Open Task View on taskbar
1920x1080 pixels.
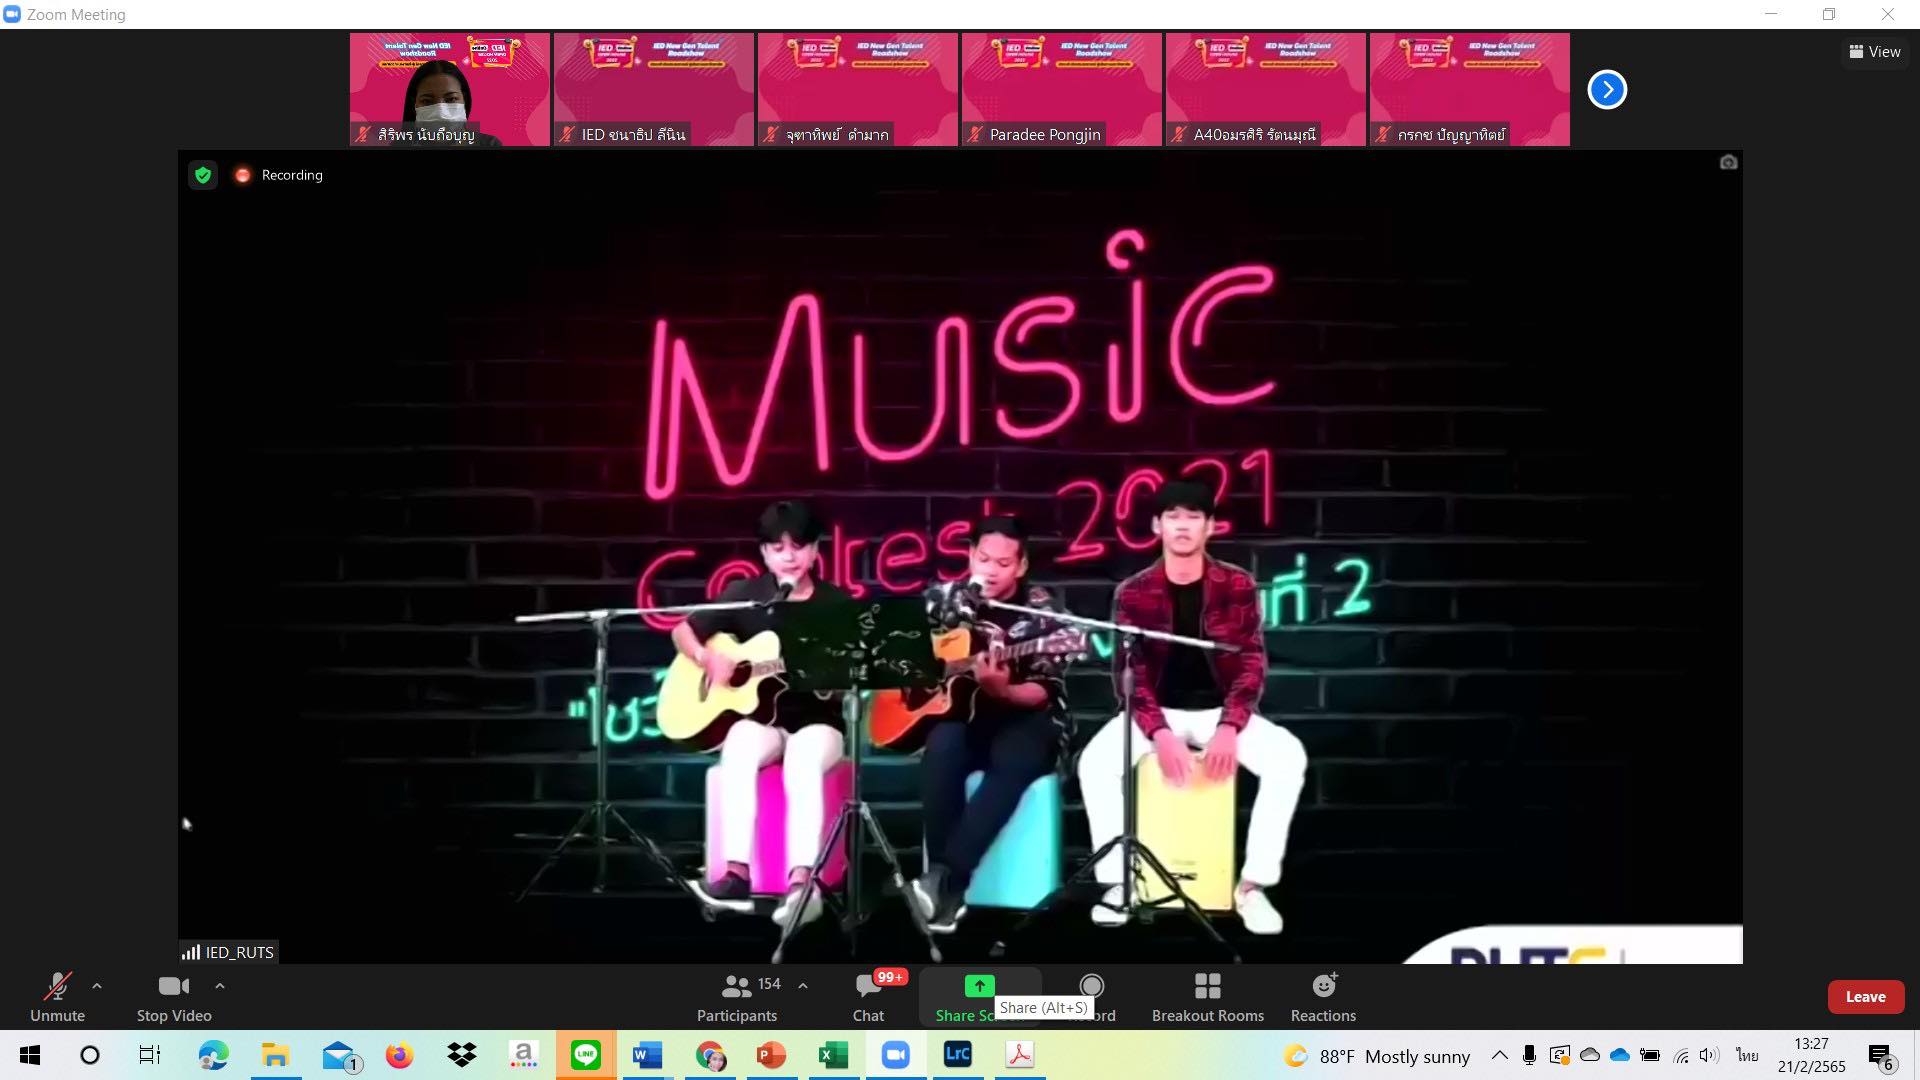150,1055
